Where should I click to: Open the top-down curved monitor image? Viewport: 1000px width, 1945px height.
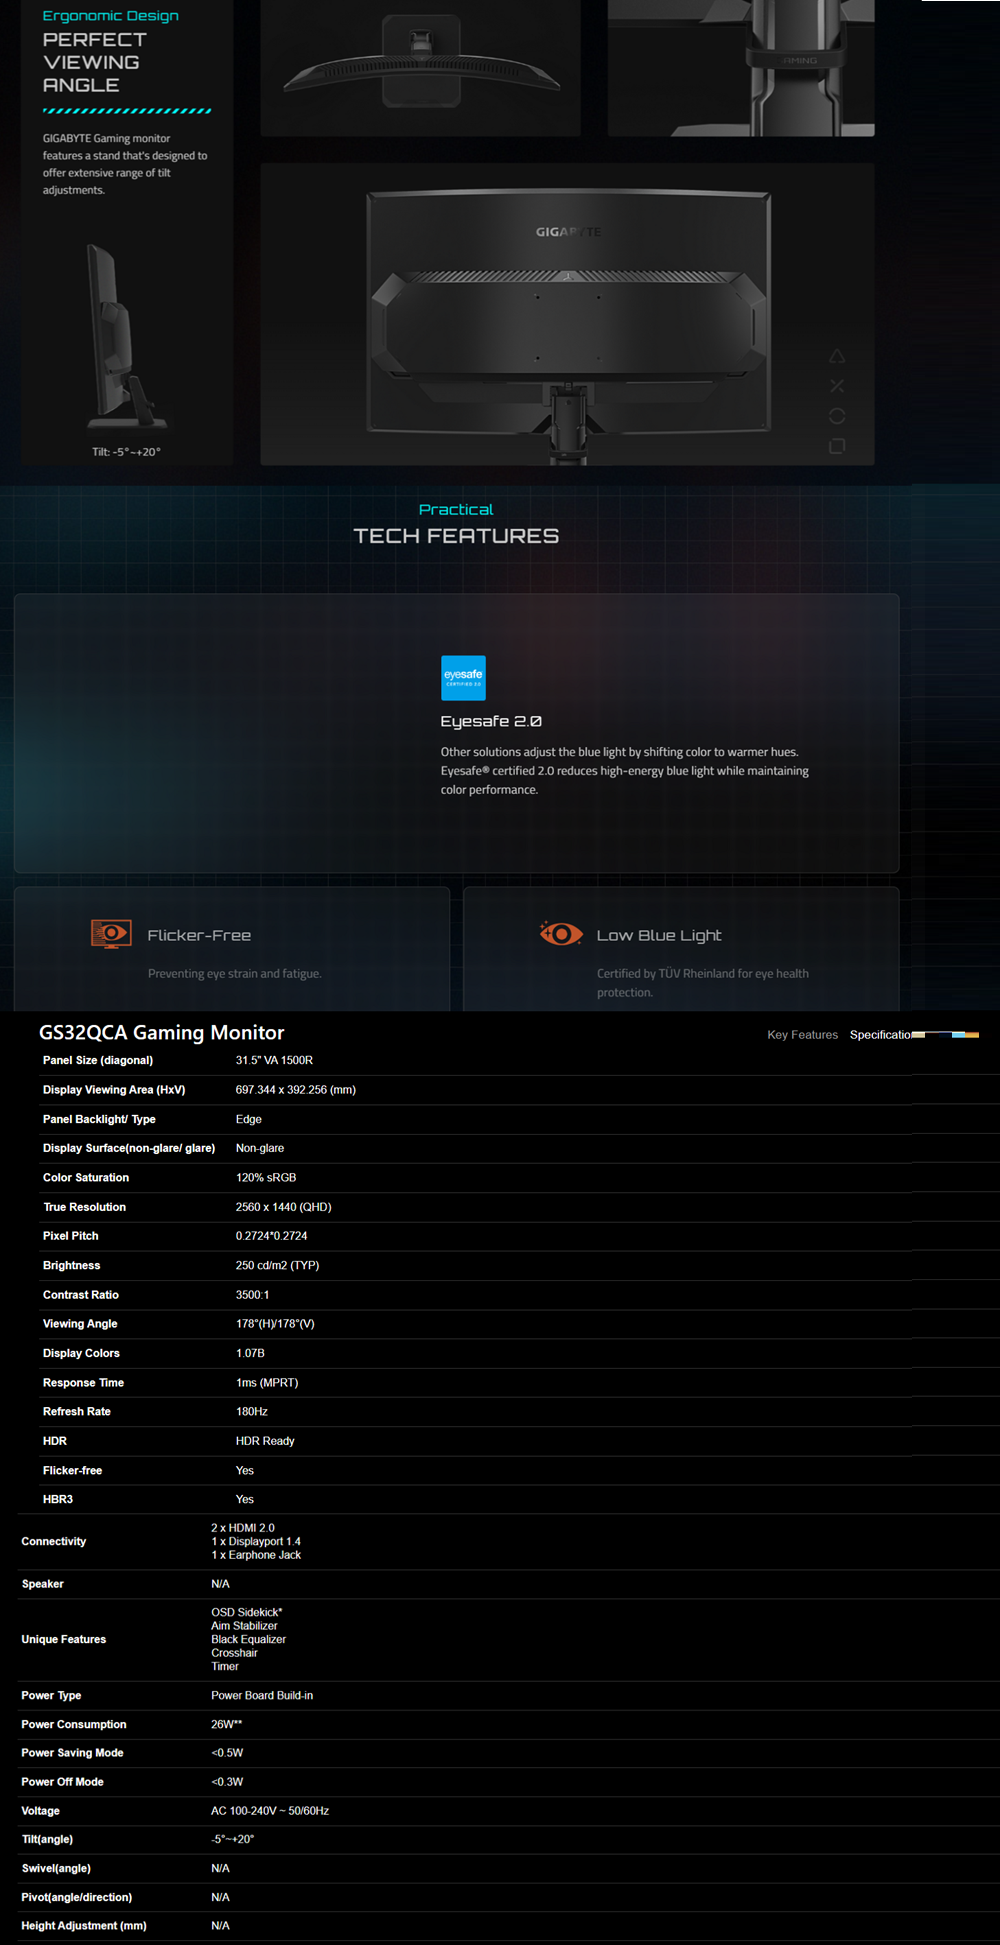pyautogui.click(x=420, y=68)
